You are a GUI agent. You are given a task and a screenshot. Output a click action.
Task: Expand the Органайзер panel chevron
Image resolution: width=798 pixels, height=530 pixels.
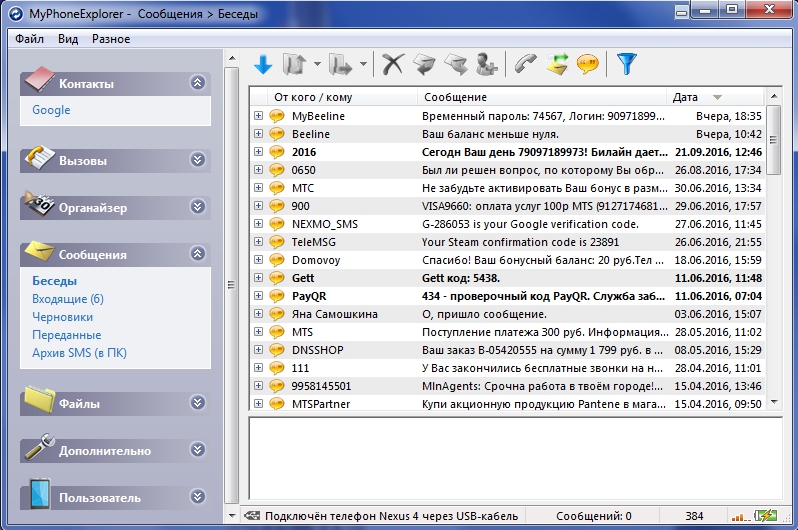pyautogui.click(x=197, y=207)
